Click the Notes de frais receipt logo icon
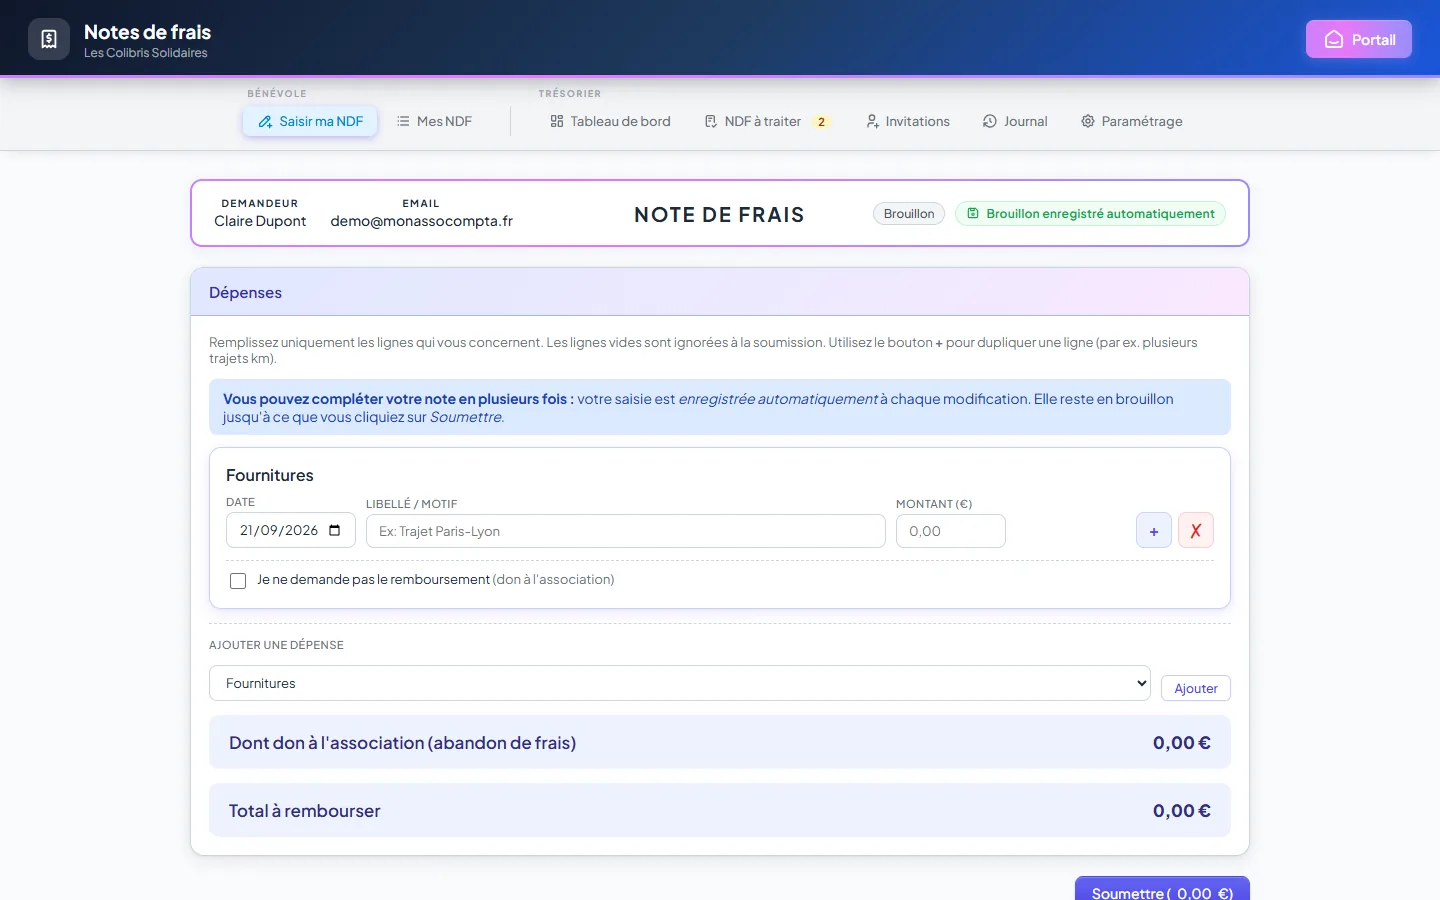Image resolution: width=1440 pixels, height=900 pixels. click(49, 39)
